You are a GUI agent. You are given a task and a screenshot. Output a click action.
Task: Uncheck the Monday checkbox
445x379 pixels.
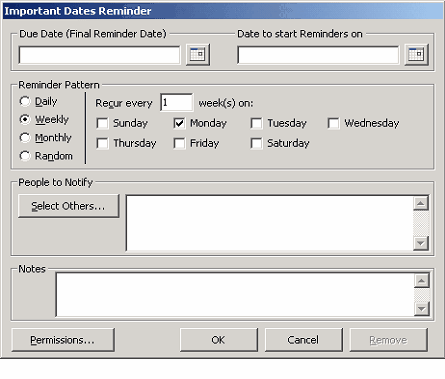pos(179,123)
